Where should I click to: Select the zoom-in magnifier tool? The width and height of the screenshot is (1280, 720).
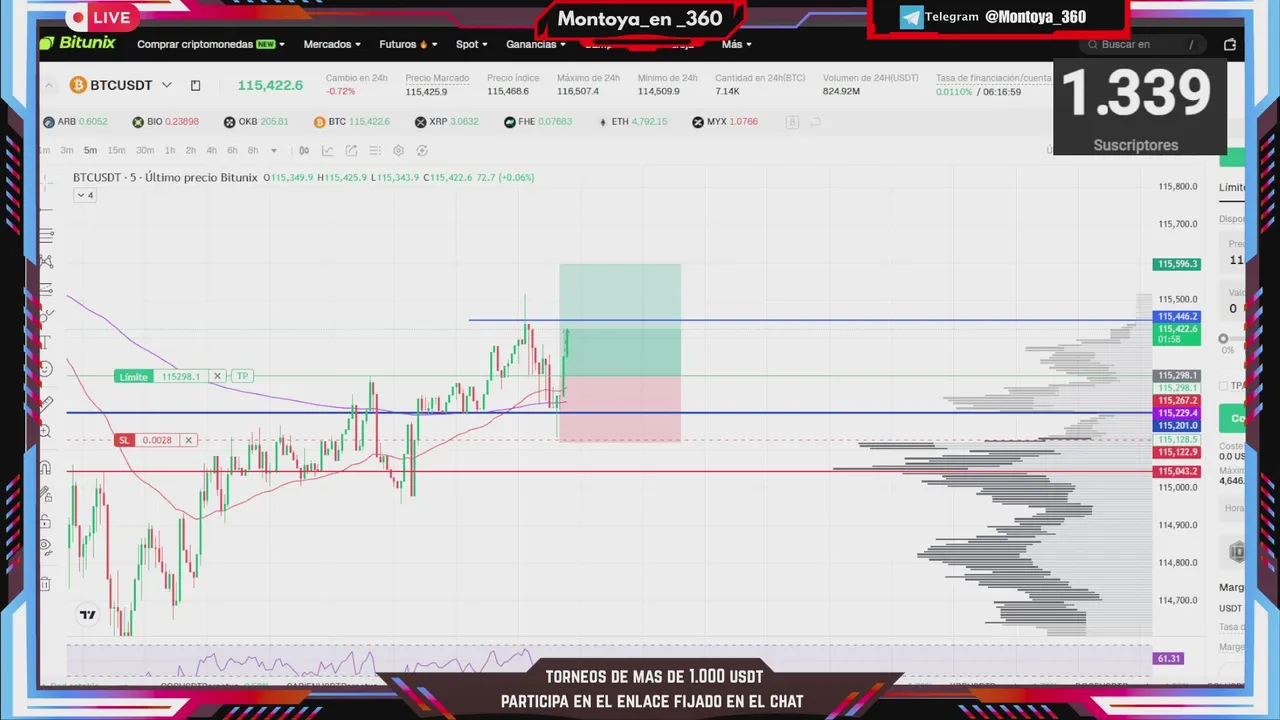(x=46, y=432)
